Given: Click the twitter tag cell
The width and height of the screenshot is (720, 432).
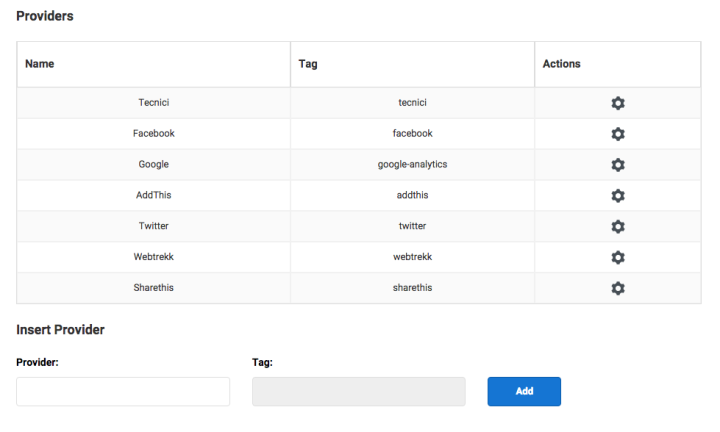Looking at the screenshot, I should pyautogui.click(x=412, y=227).
